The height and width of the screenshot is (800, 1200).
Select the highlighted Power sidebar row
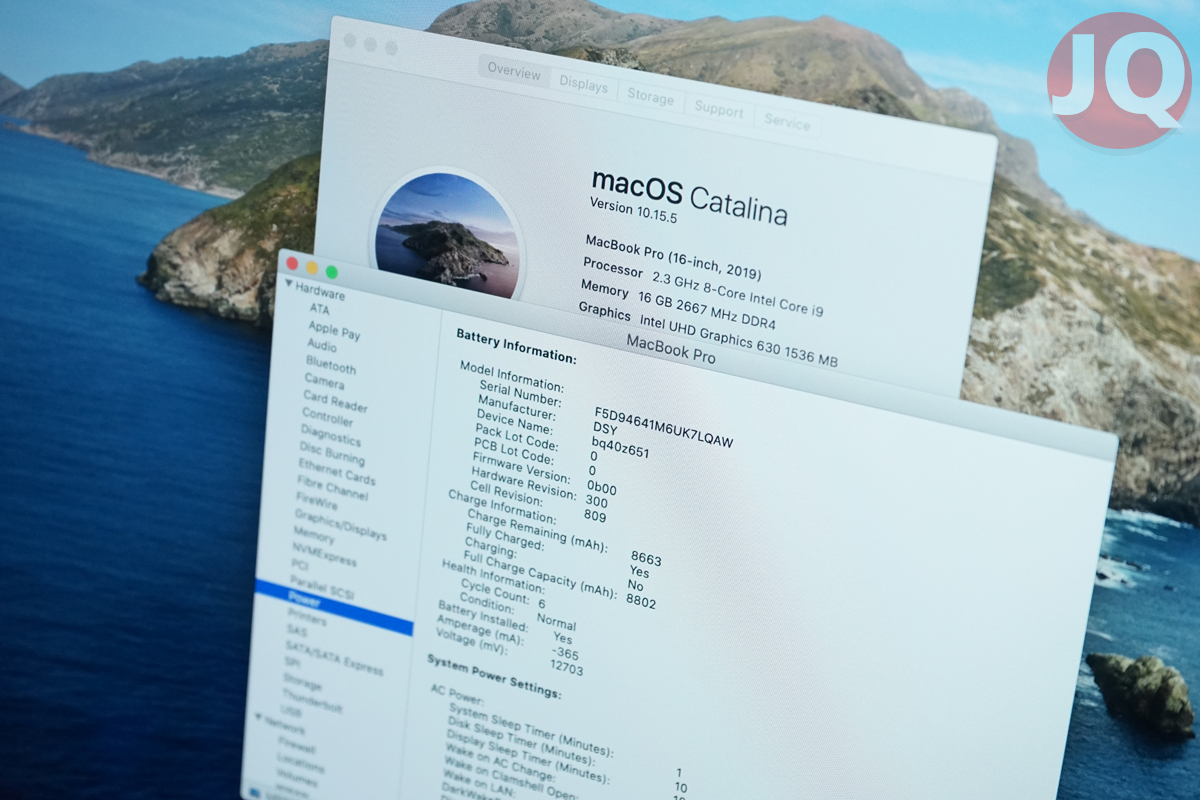pyautogui.click(x=333, y=608)
